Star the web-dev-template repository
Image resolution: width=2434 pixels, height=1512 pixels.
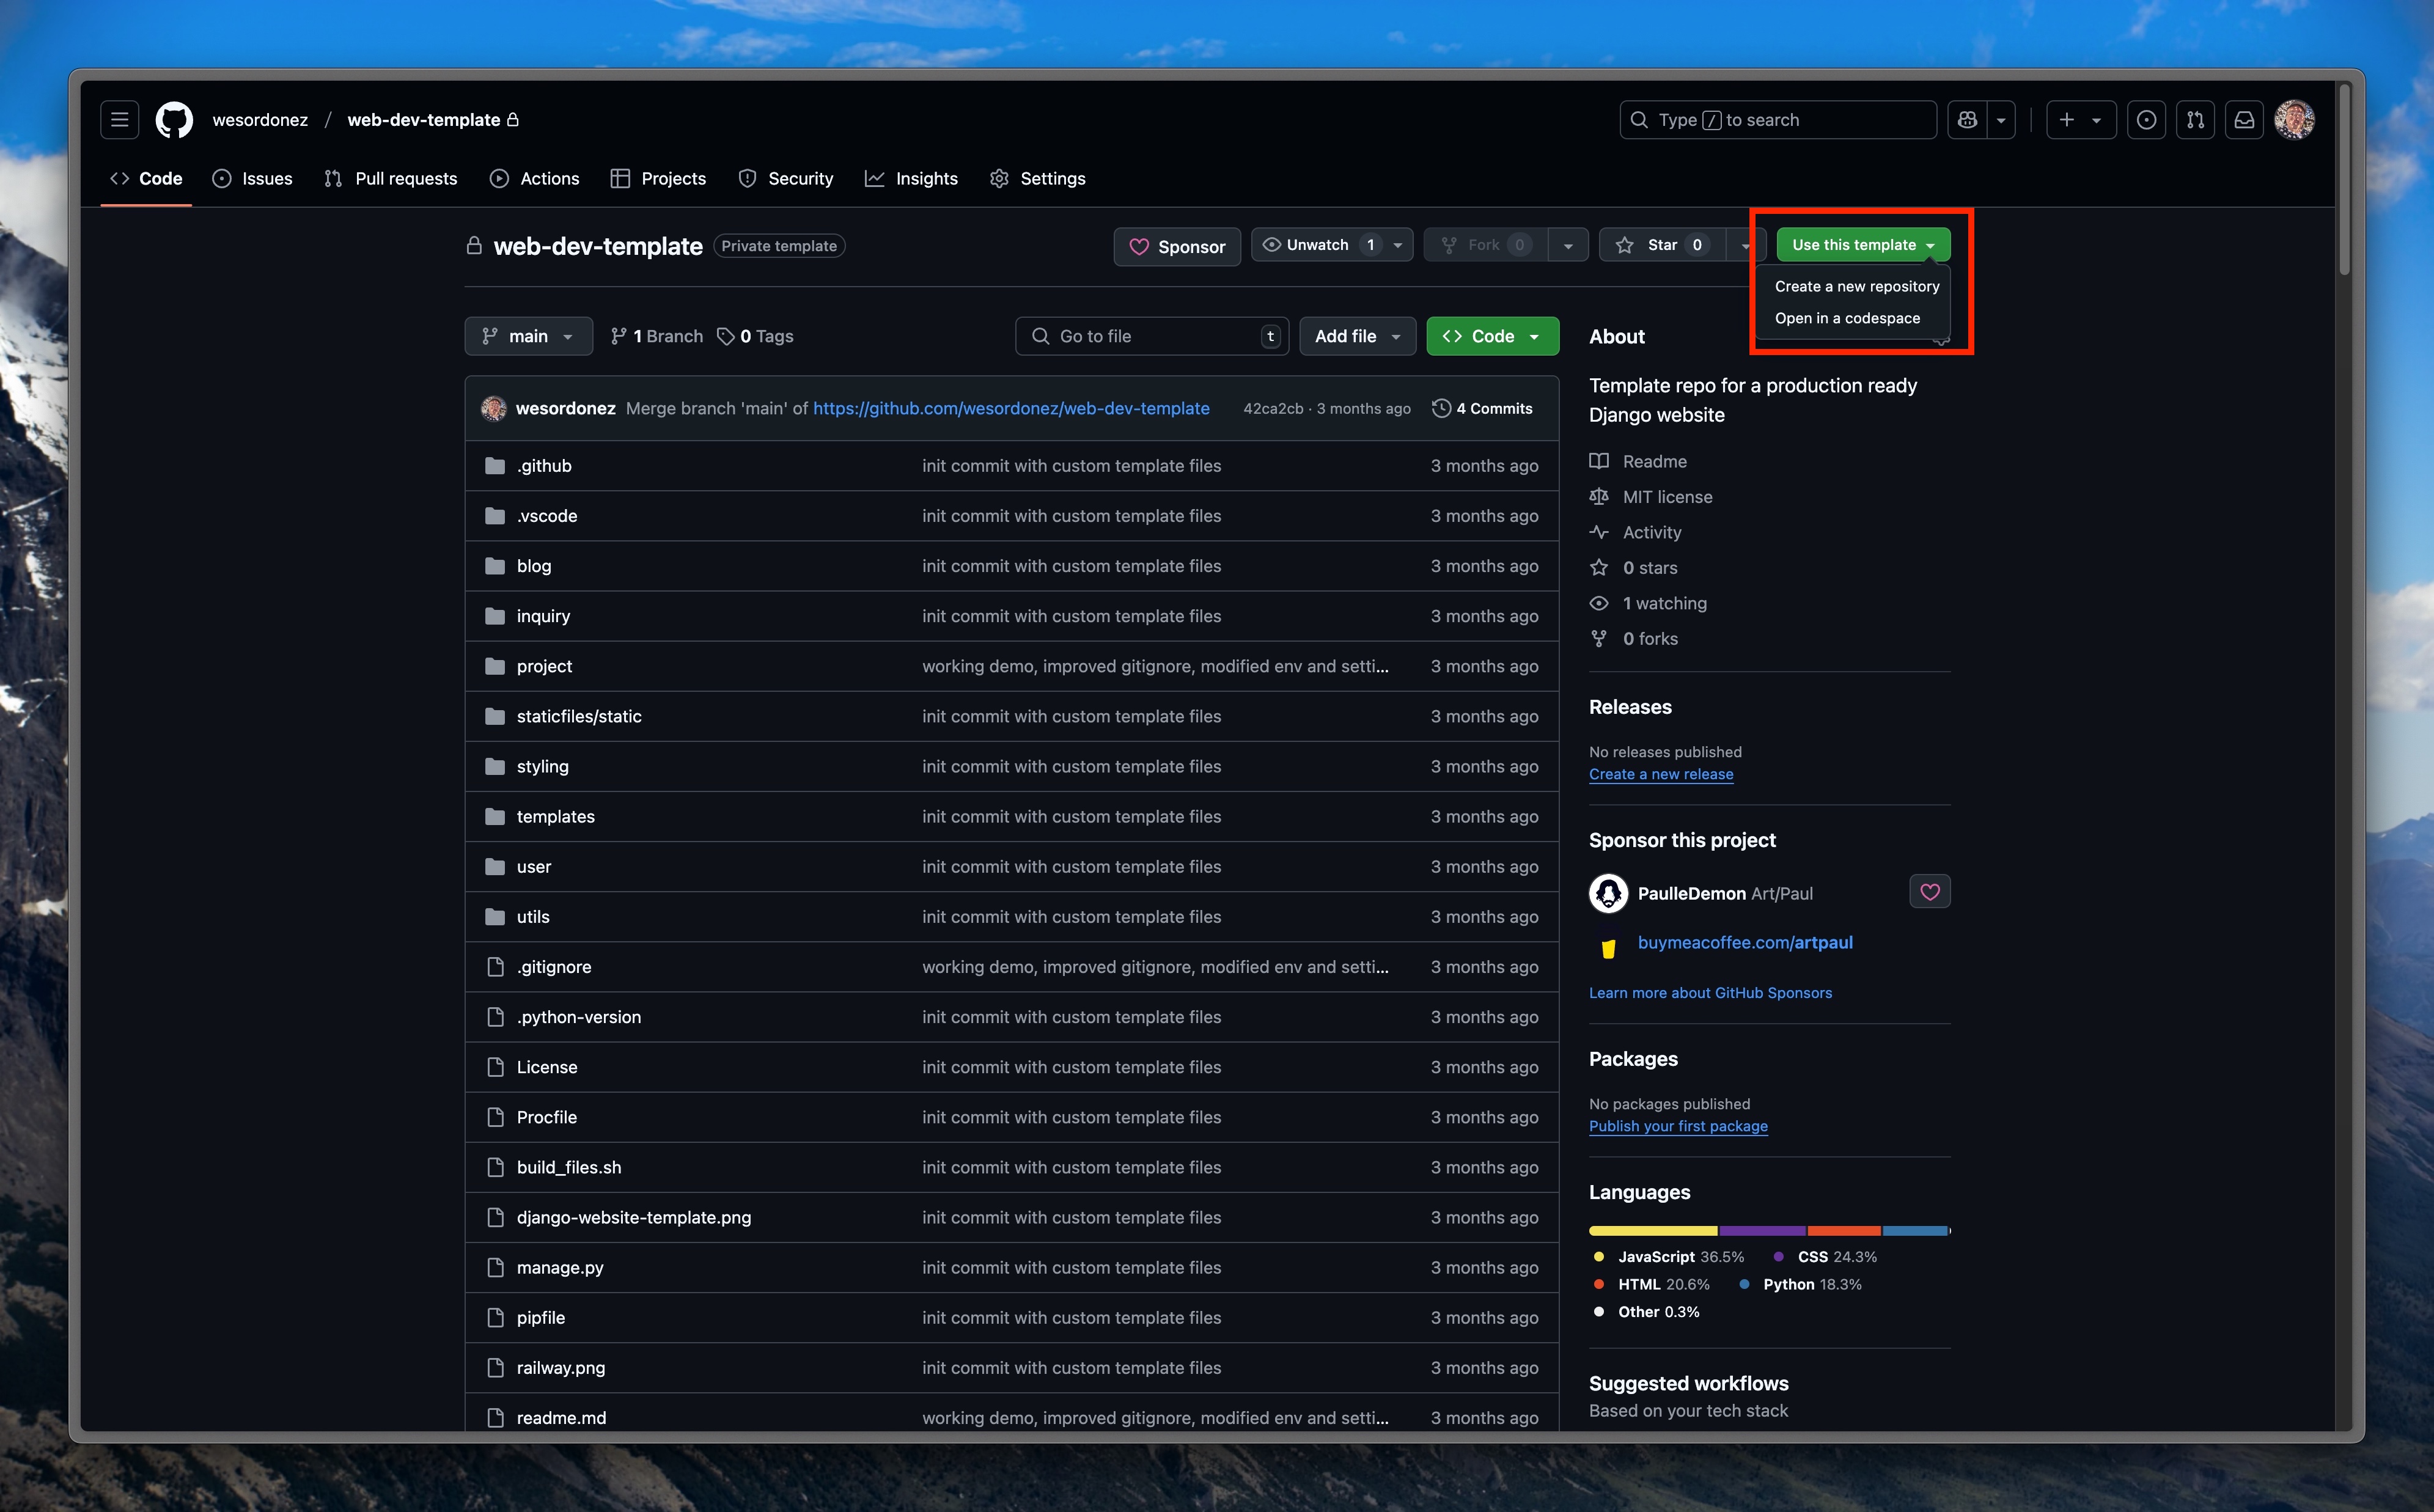tap(1662, 245)
